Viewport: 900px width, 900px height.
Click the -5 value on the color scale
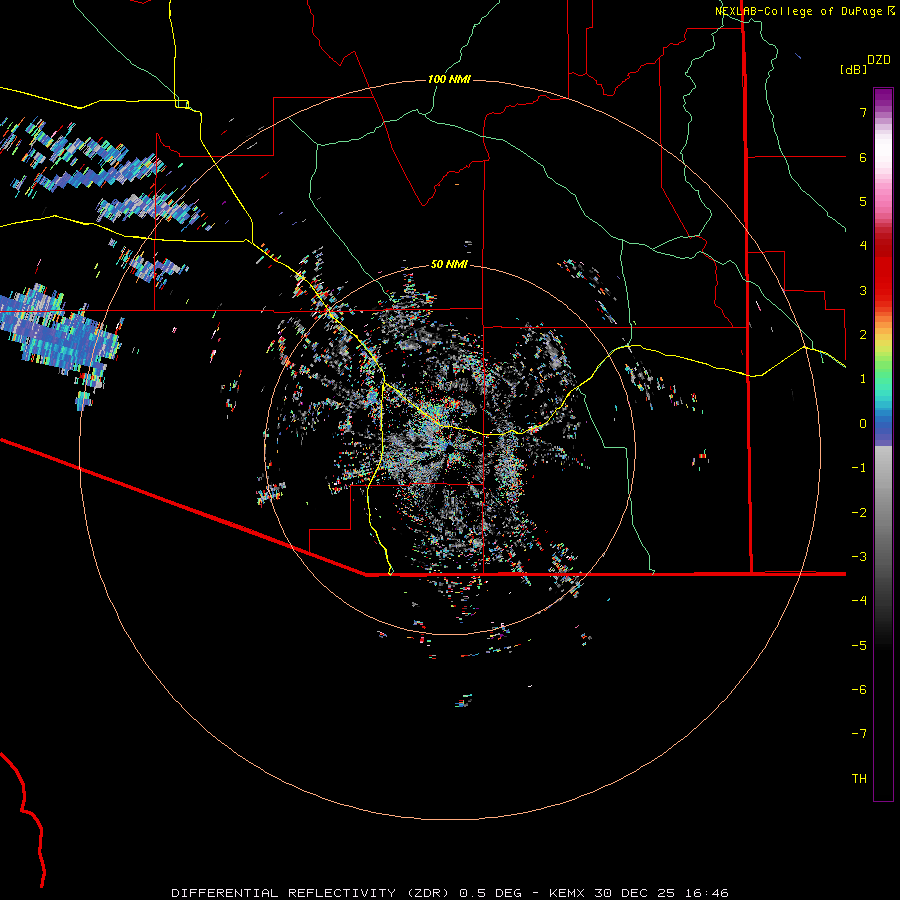coord(859,646)
